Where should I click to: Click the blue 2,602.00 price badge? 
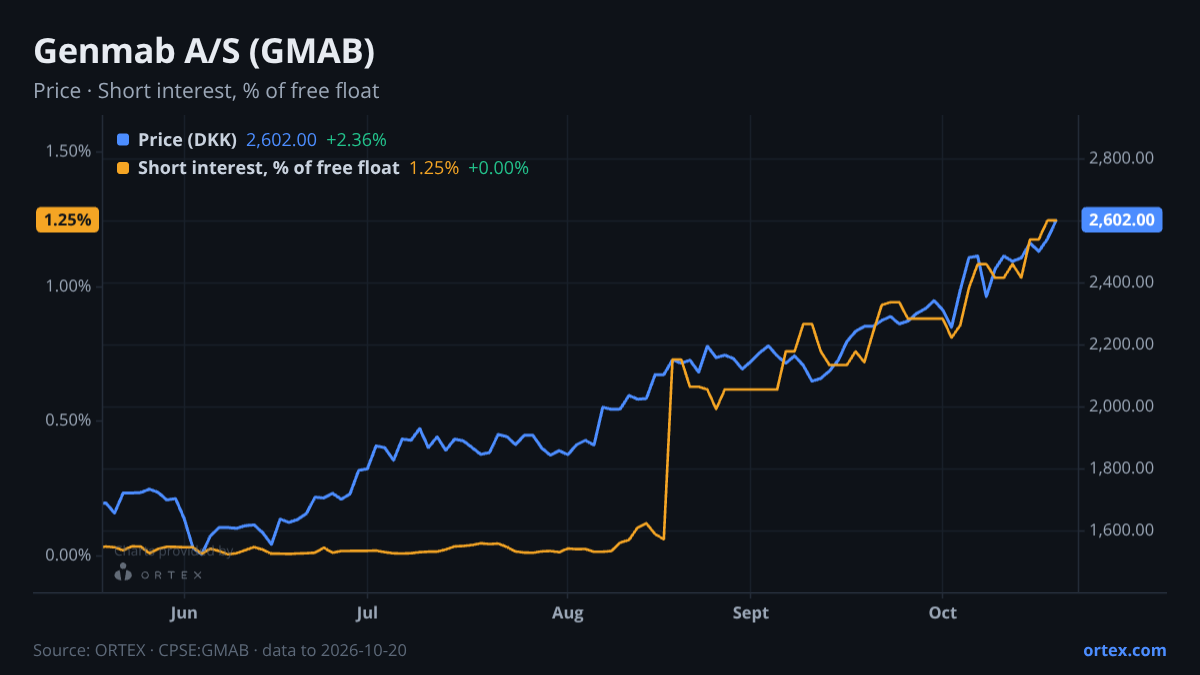point(1122,220)
